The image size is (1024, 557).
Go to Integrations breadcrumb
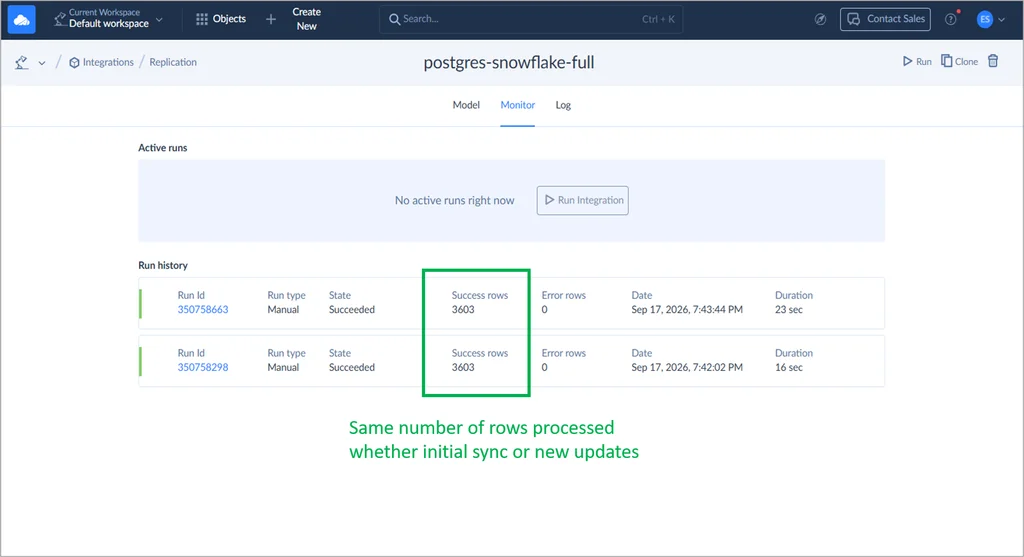[108, 62]
